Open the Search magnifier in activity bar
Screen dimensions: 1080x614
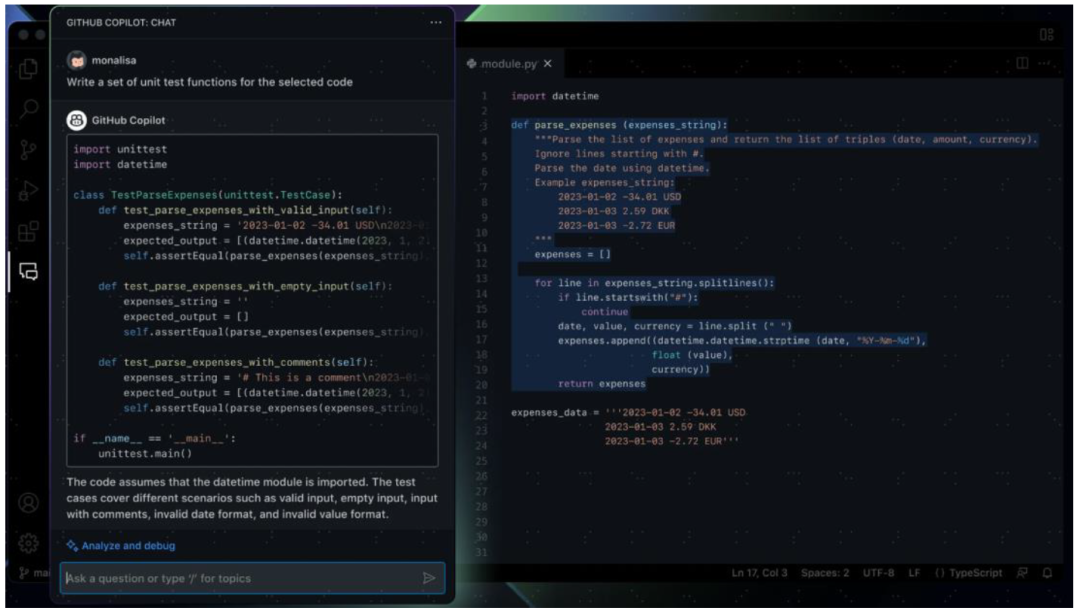point(28,109)
